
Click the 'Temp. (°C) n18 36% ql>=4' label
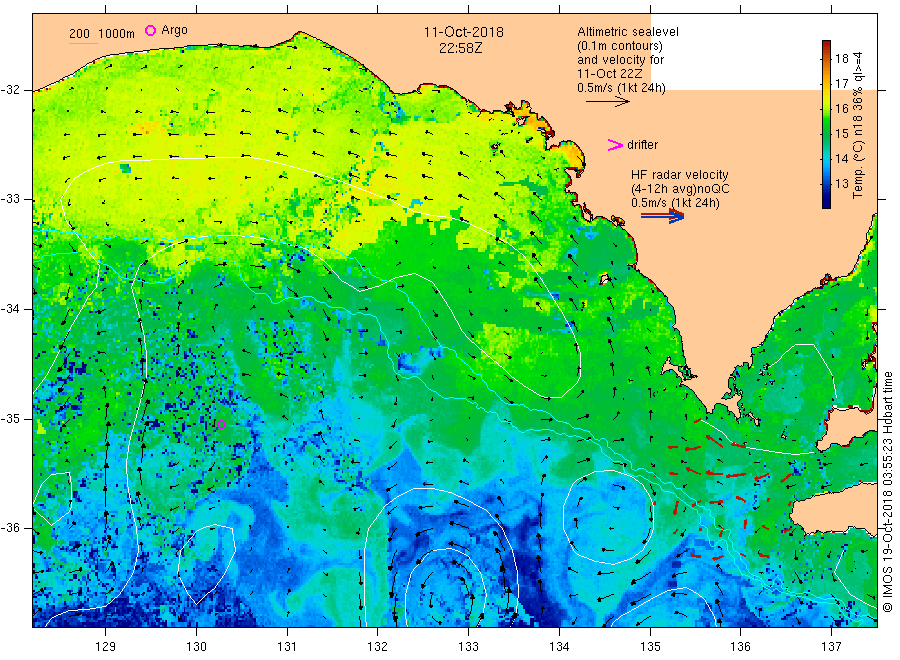(858, 125)
